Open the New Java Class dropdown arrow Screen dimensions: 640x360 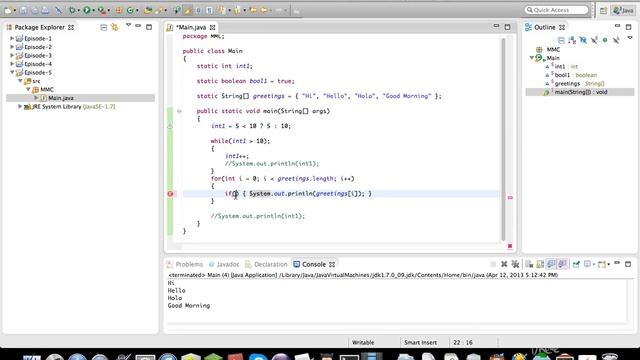137,10
